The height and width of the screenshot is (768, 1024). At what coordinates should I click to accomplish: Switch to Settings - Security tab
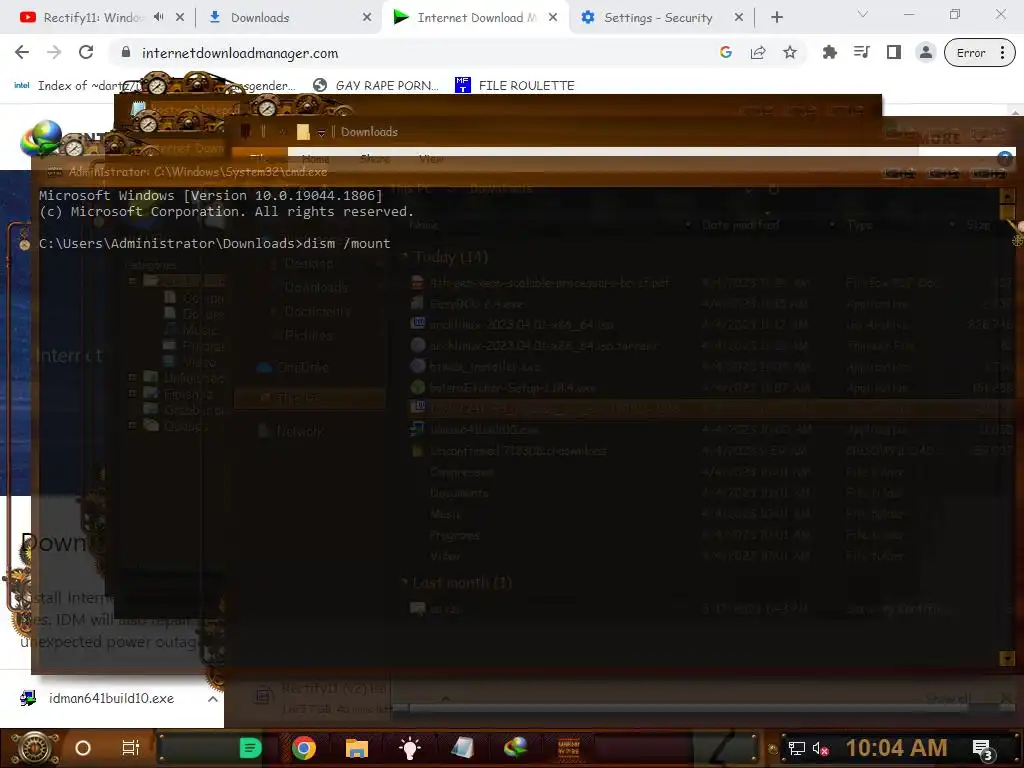point(658,18)
